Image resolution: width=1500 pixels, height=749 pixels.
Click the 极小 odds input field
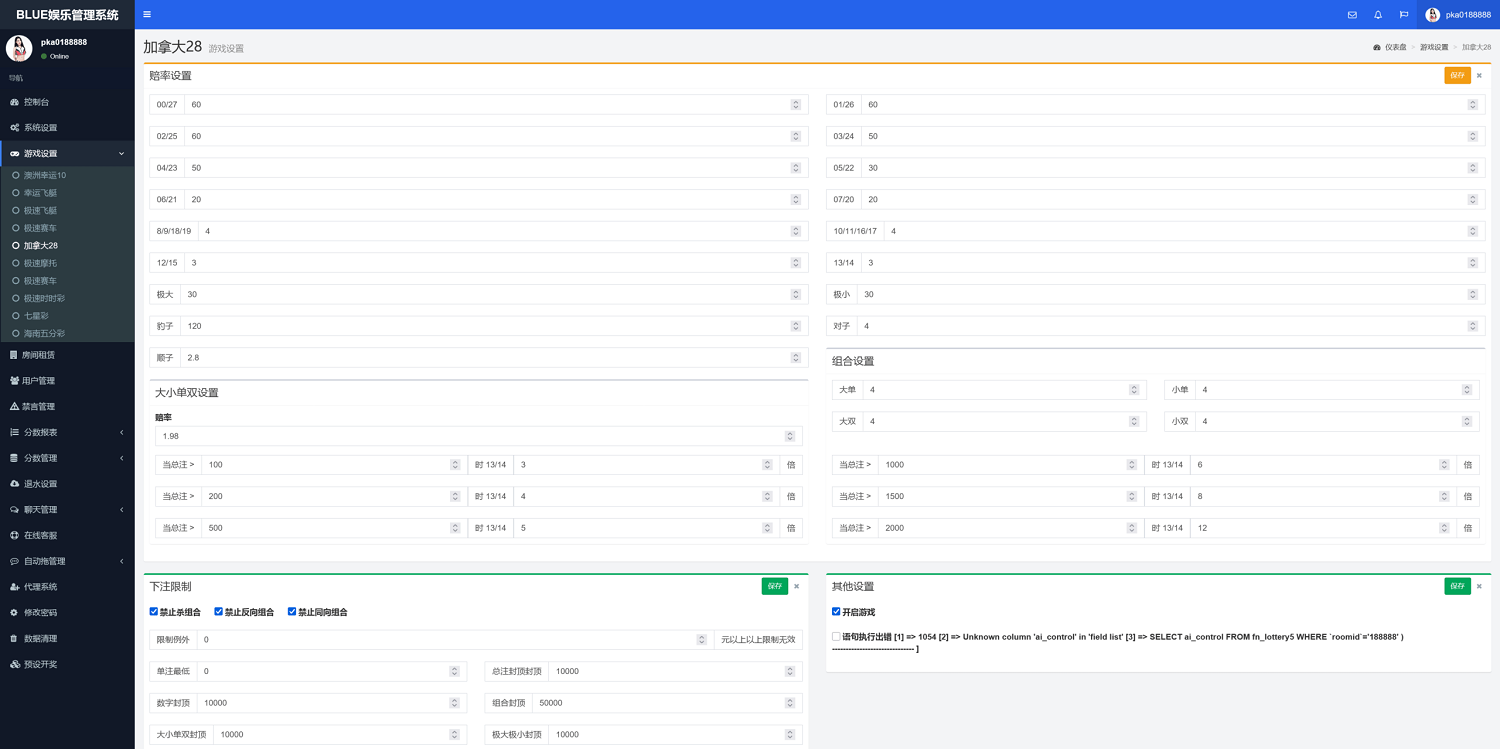click(1170, 295)
